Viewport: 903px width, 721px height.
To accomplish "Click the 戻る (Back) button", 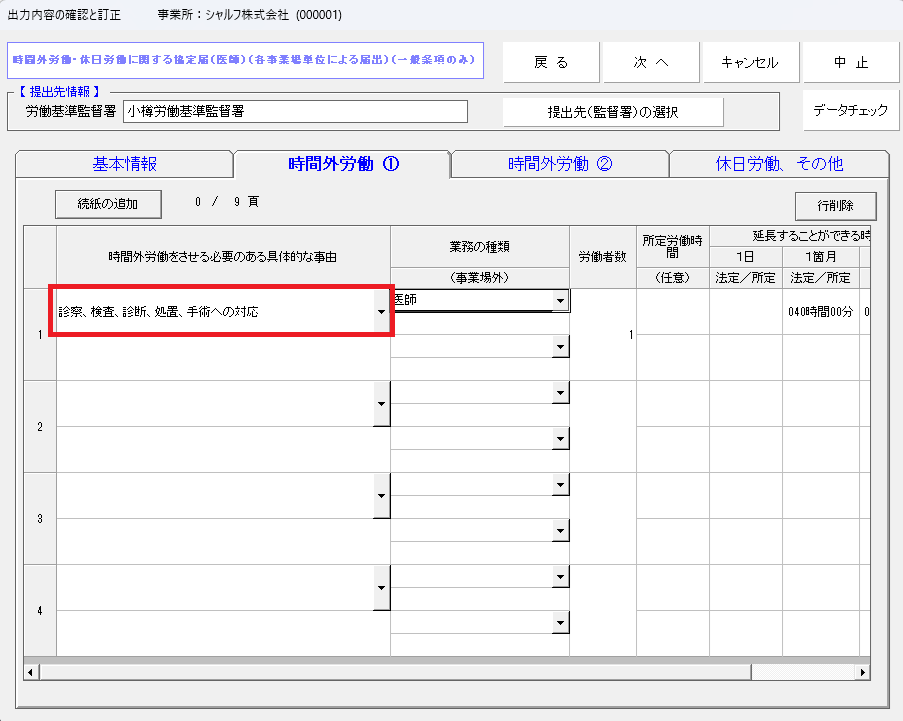I will point(551,62).
